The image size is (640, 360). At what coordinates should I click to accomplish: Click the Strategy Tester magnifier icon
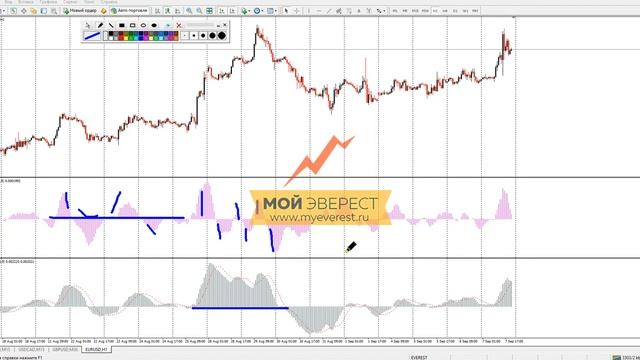[53, 11]
